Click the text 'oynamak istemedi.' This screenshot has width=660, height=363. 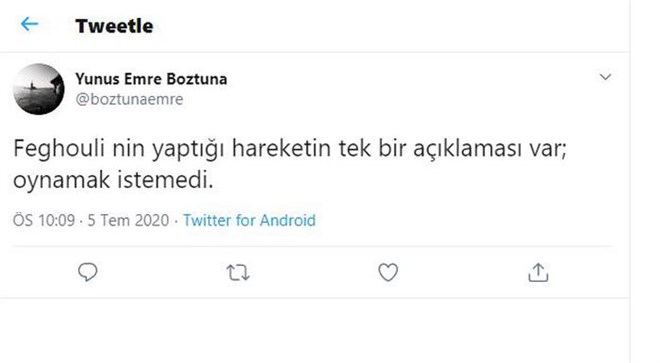pyautogui.click(x=113, y=181)
